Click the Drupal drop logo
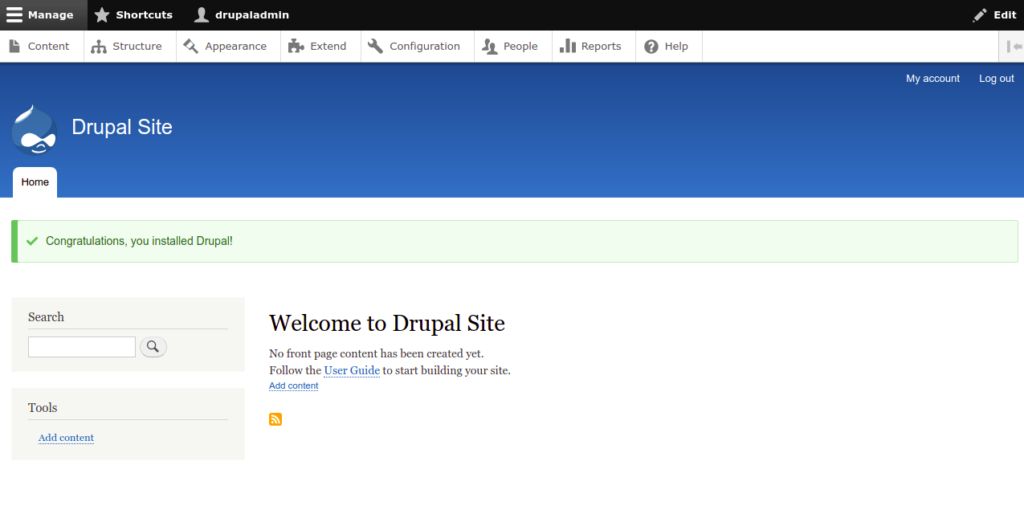 (x=34, y=130)
